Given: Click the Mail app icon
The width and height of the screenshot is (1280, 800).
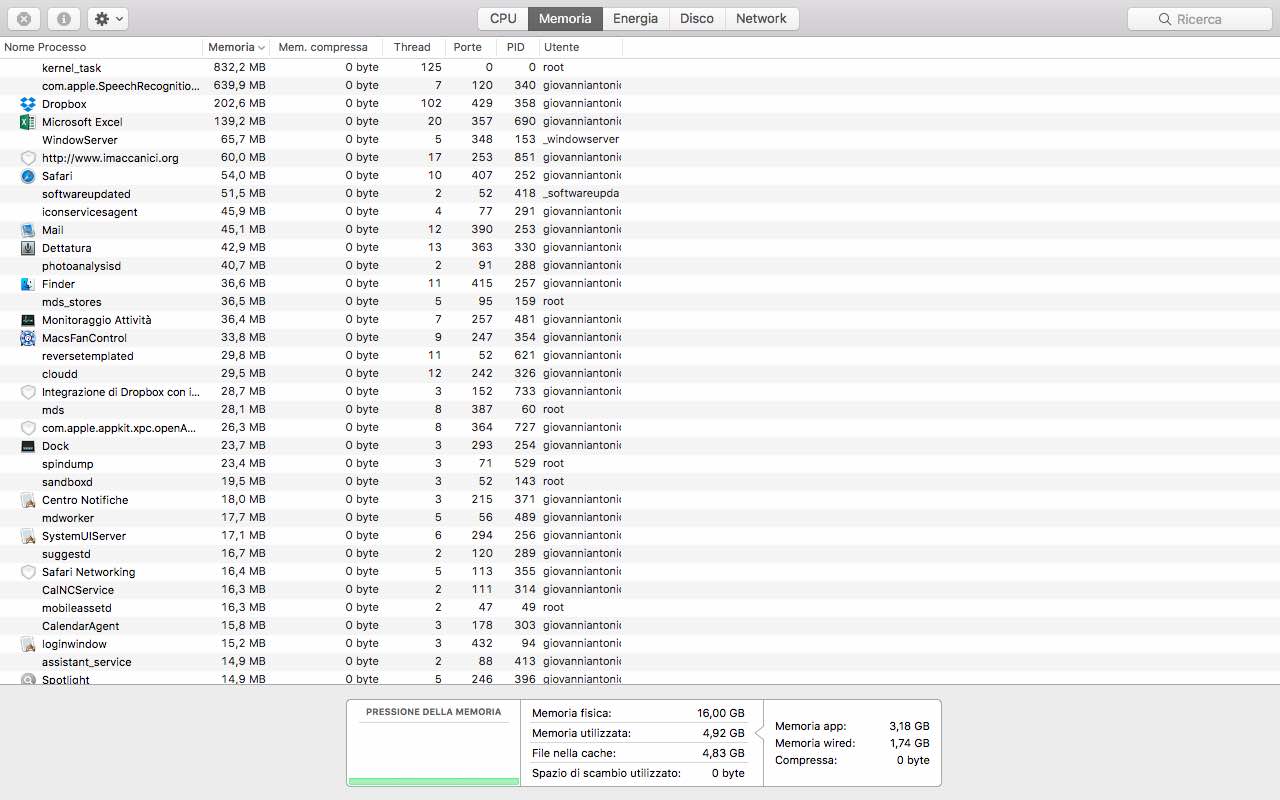Looking at the screenshot, I should click(28, 230).
